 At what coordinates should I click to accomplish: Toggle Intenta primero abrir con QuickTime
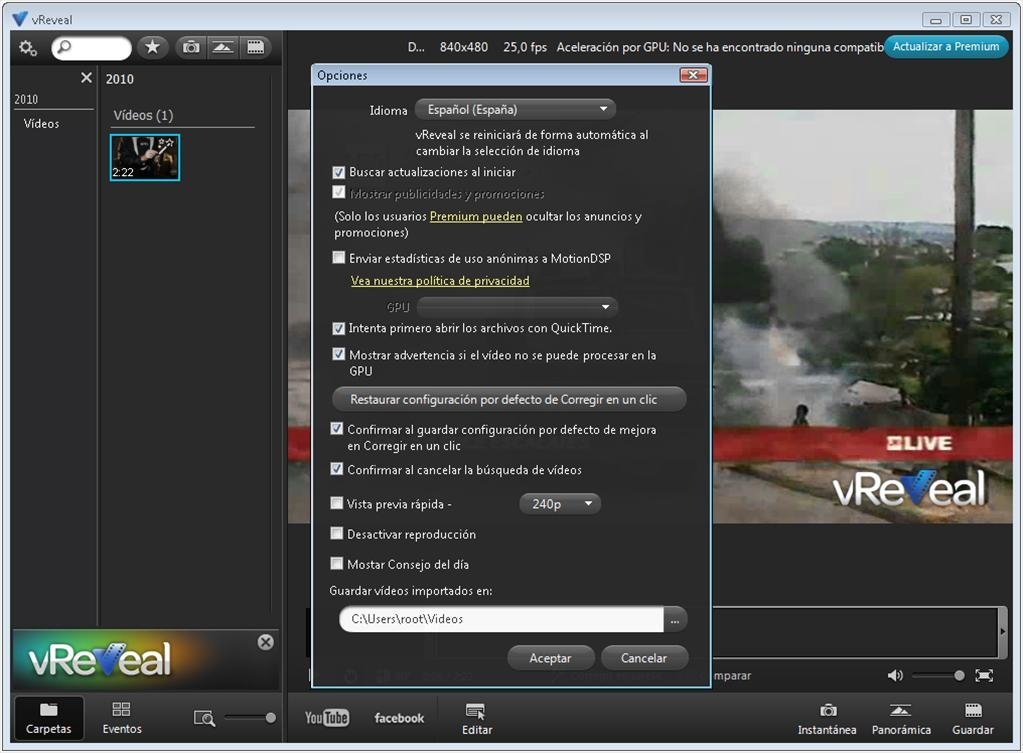[x=339, y=328]
